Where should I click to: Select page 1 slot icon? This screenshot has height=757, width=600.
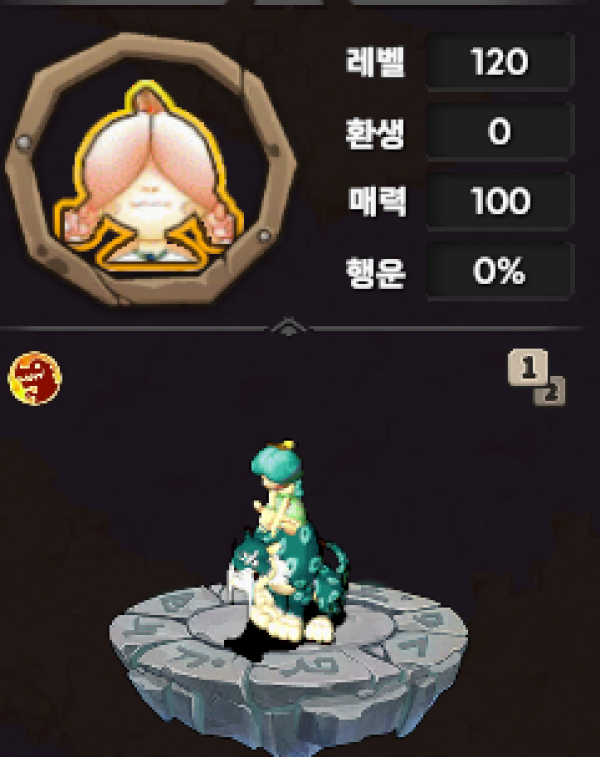[528, 367]
